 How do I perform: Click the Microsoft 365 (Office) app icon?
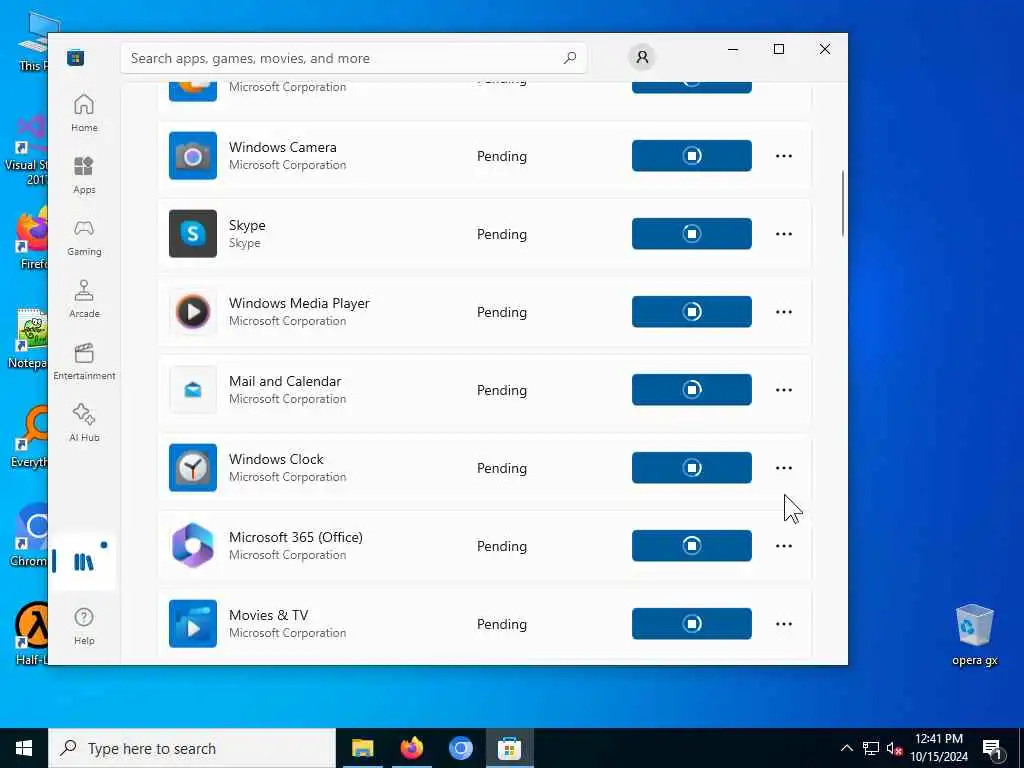tap(193, 545)
